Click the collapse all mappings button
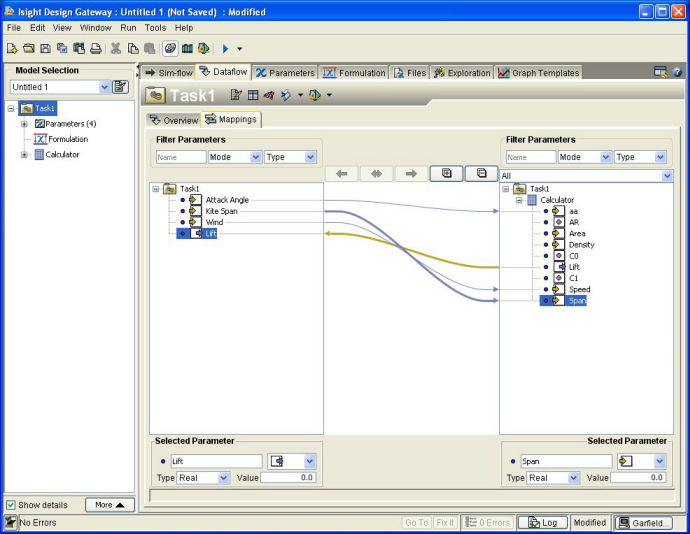The image size is (690, 534). [x=481, y=173]
